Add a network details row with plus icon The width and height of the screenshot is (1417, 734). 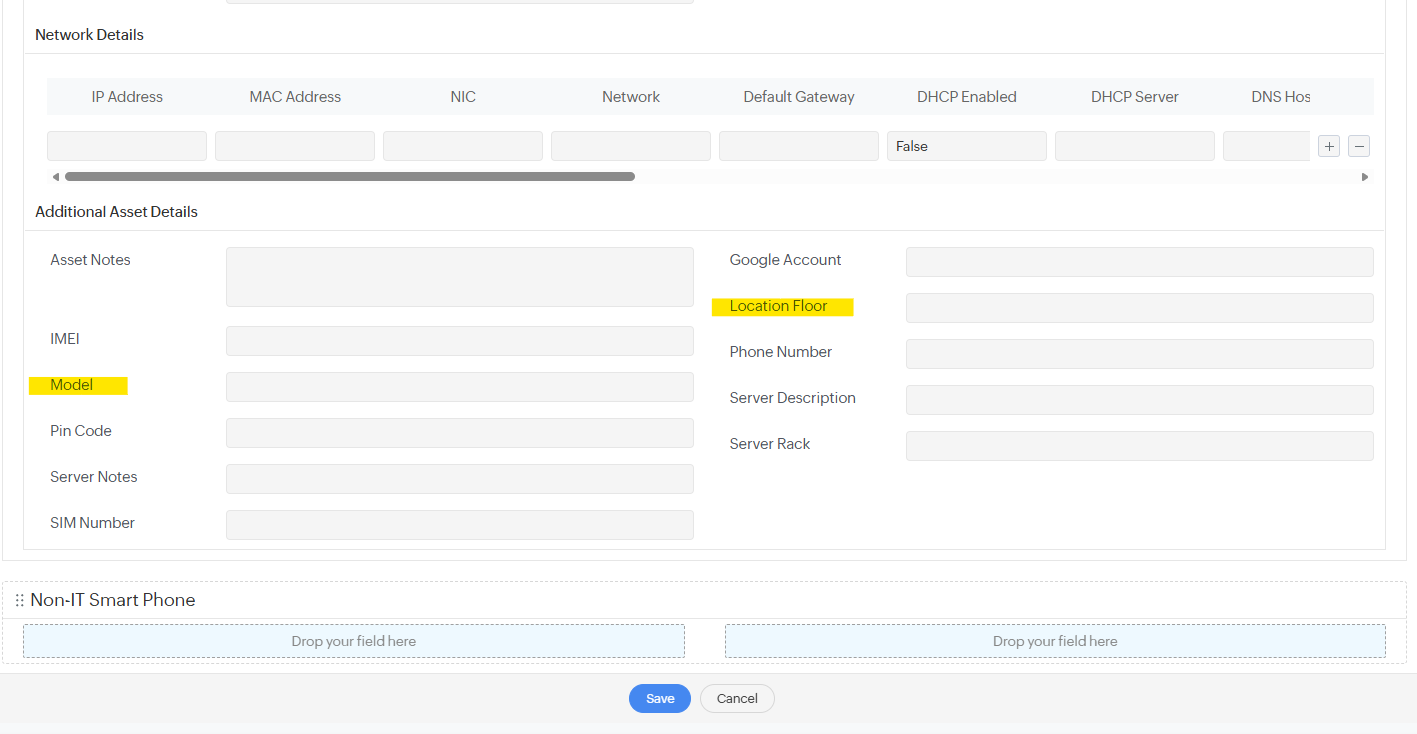1328,146
